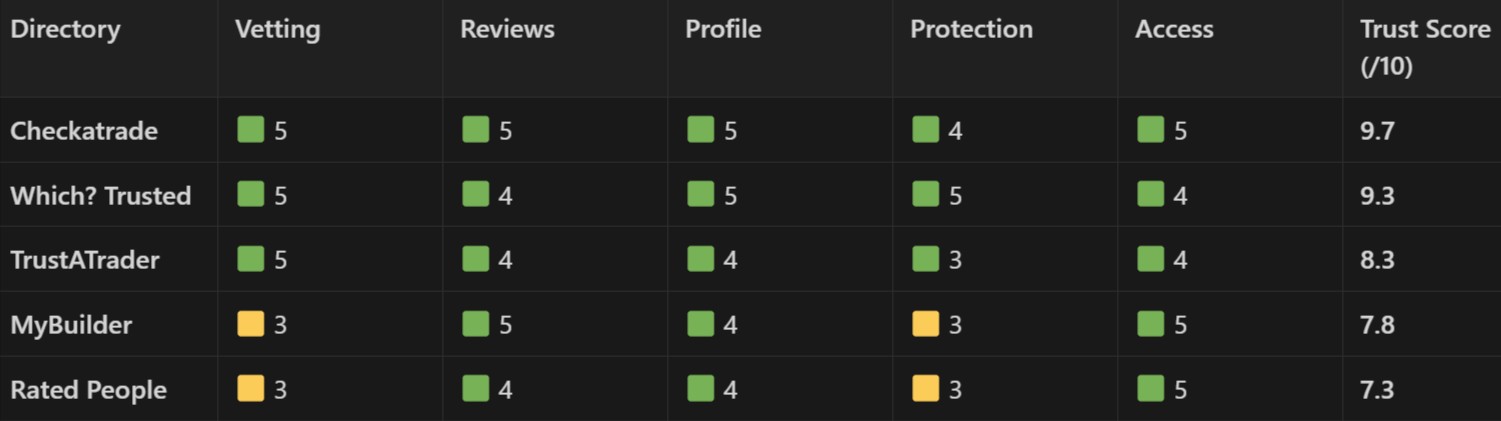Click the Vetting column header
Image resolution: width=1501 pixels, height=421 pixels.
pos(277,29)
